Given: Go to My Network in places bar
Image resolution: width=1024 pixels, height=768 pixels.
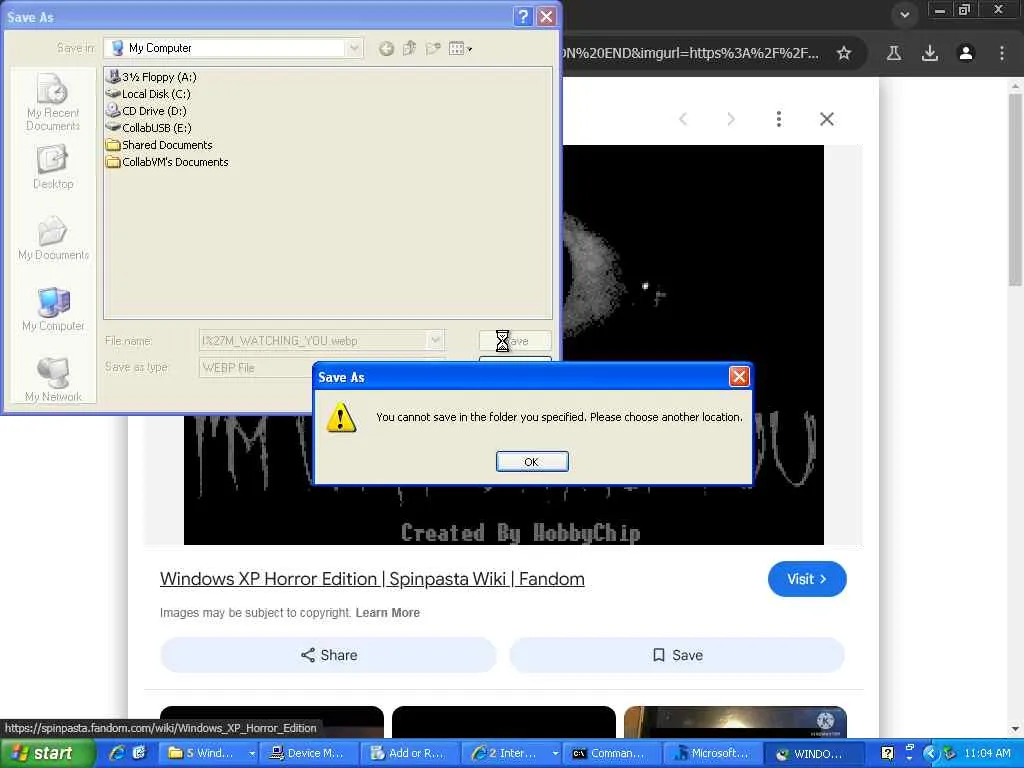Looking at the screenshot, I should tap(53, 379).
